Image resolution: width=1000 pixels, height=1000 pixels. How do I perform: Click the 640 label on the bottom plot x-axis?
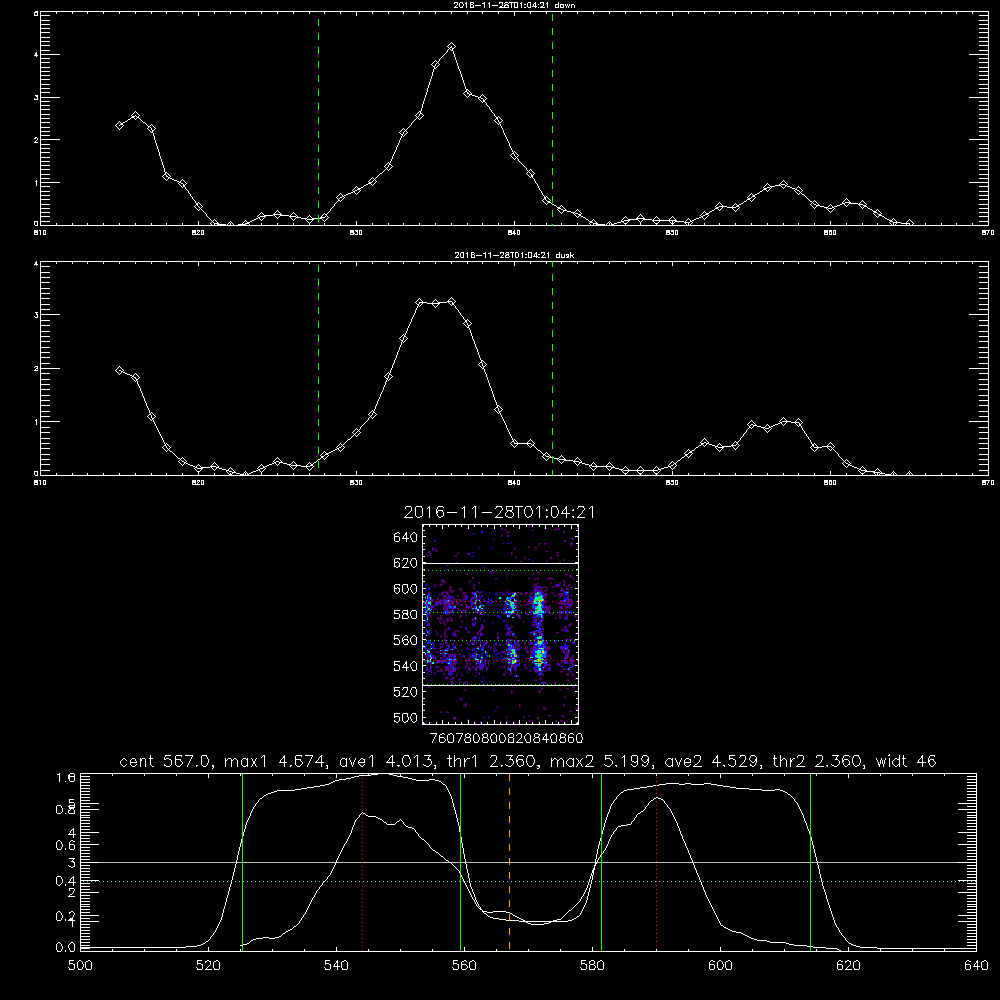[x=976, y=966]
